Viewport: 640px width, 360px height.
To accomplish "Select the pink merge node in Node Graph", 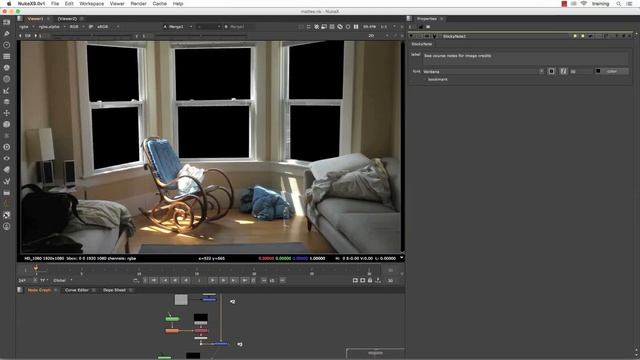I will pos(201,331).
